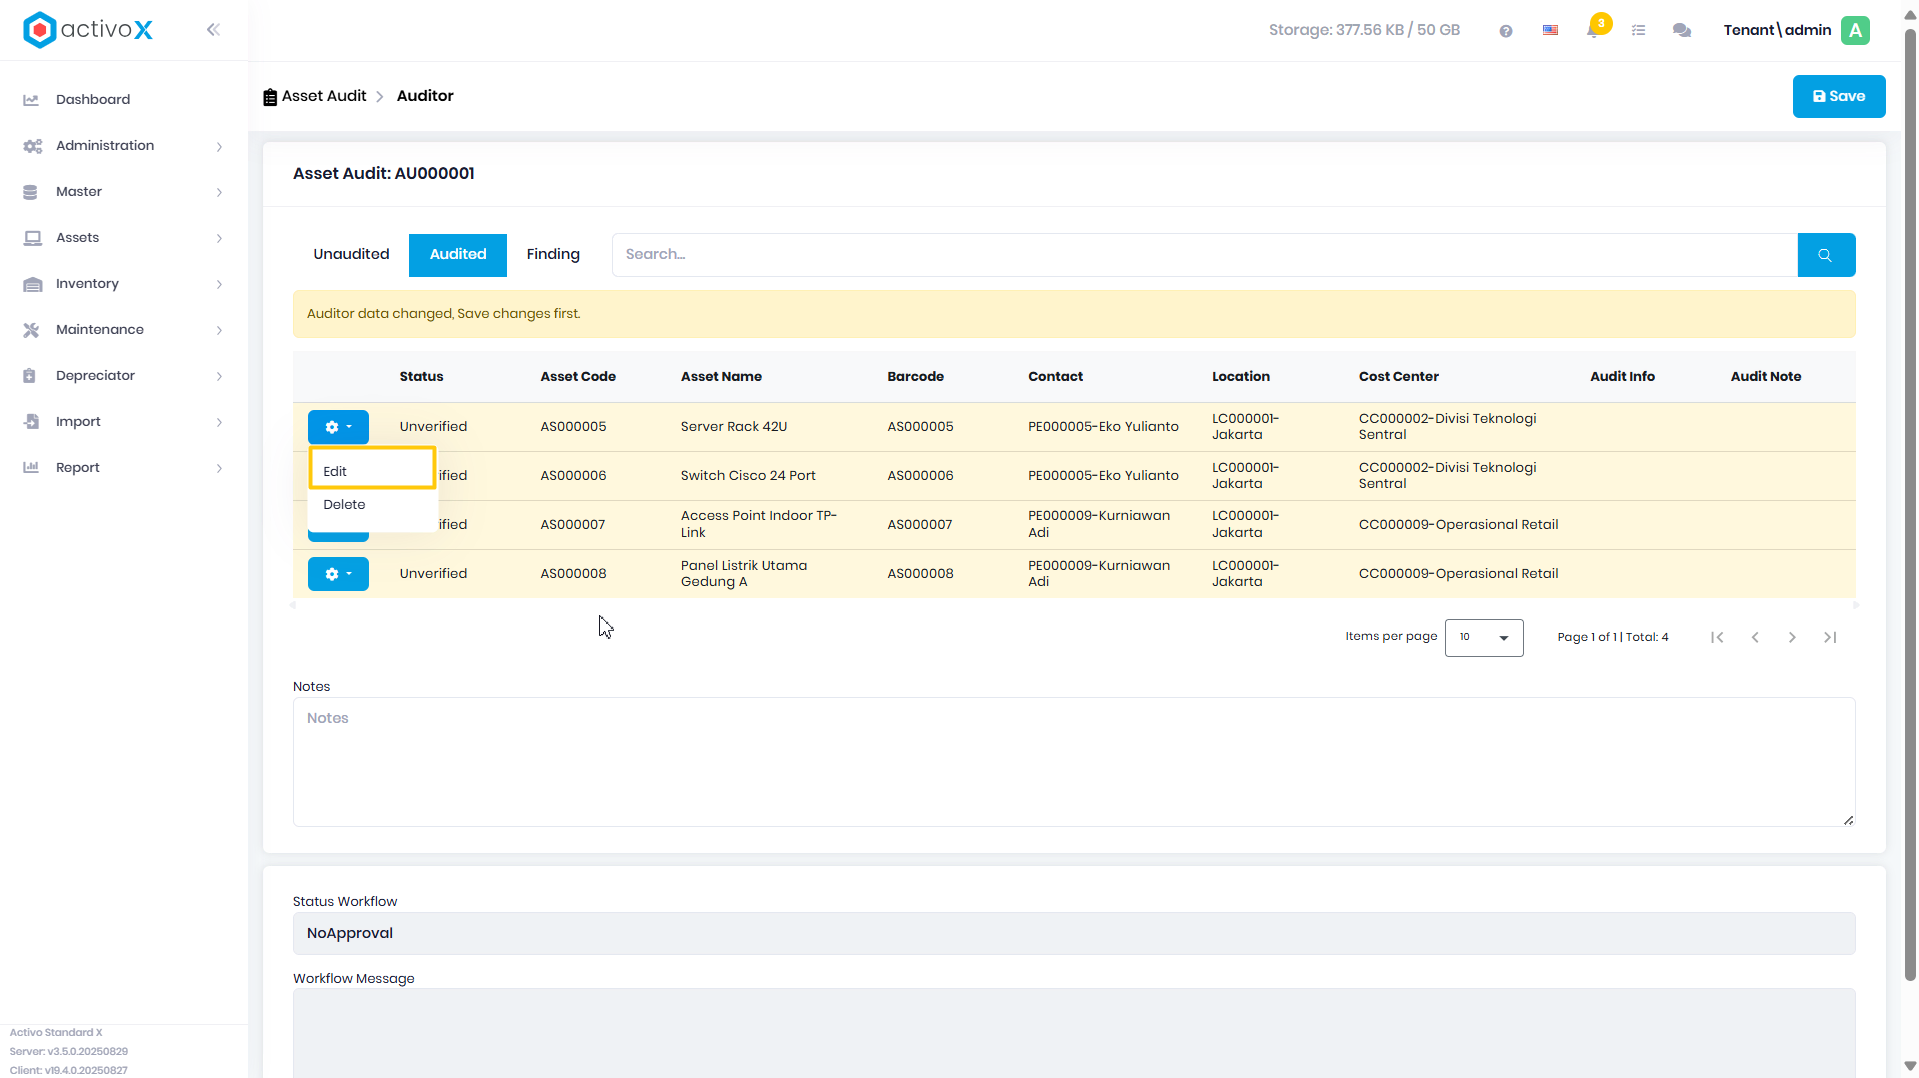
Task: Expand the Import menu chevron
Action: pos(219,423)
